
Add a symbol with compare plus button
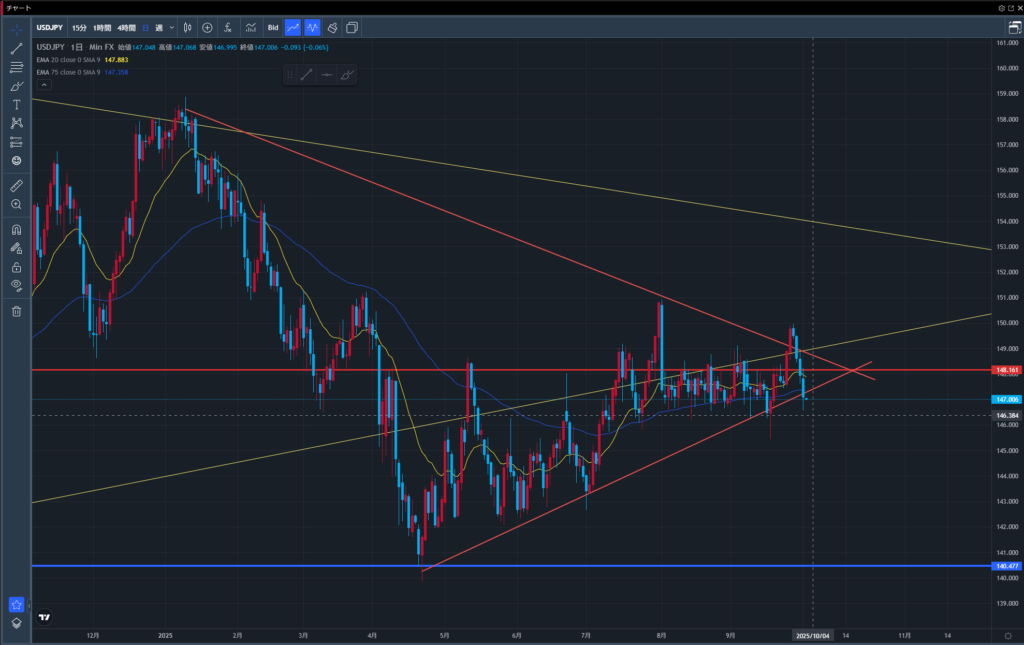coord(207,28)
